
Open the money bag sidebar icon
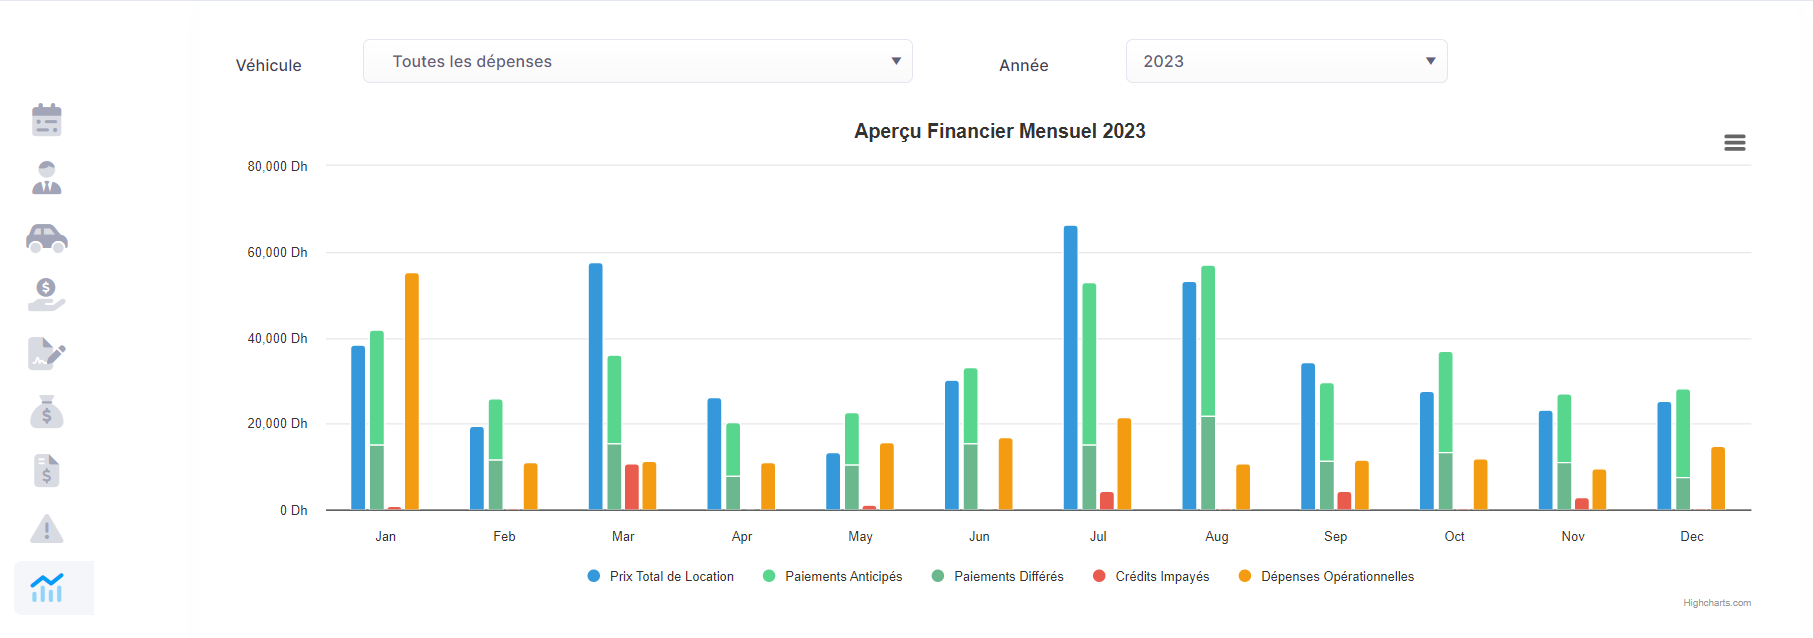click(x=47, y=412)
